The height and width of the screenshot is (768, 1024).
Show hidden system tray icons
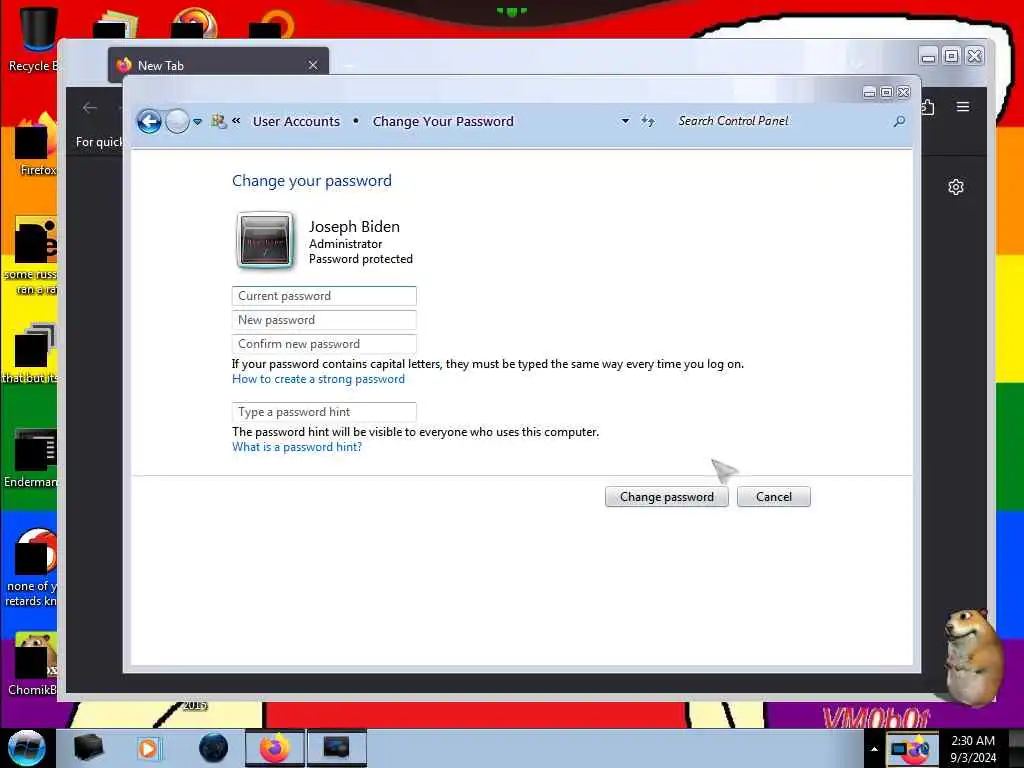click(874, 749)
